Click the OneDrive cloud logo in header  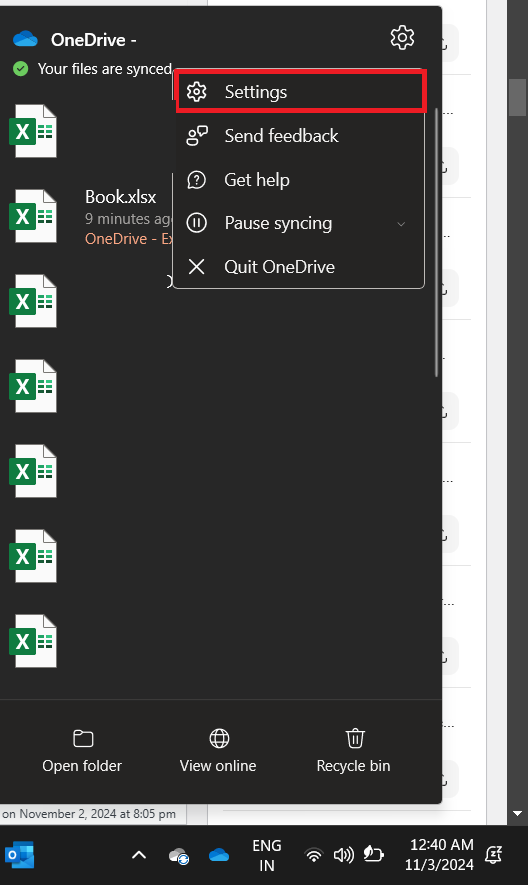click(25, 39)
